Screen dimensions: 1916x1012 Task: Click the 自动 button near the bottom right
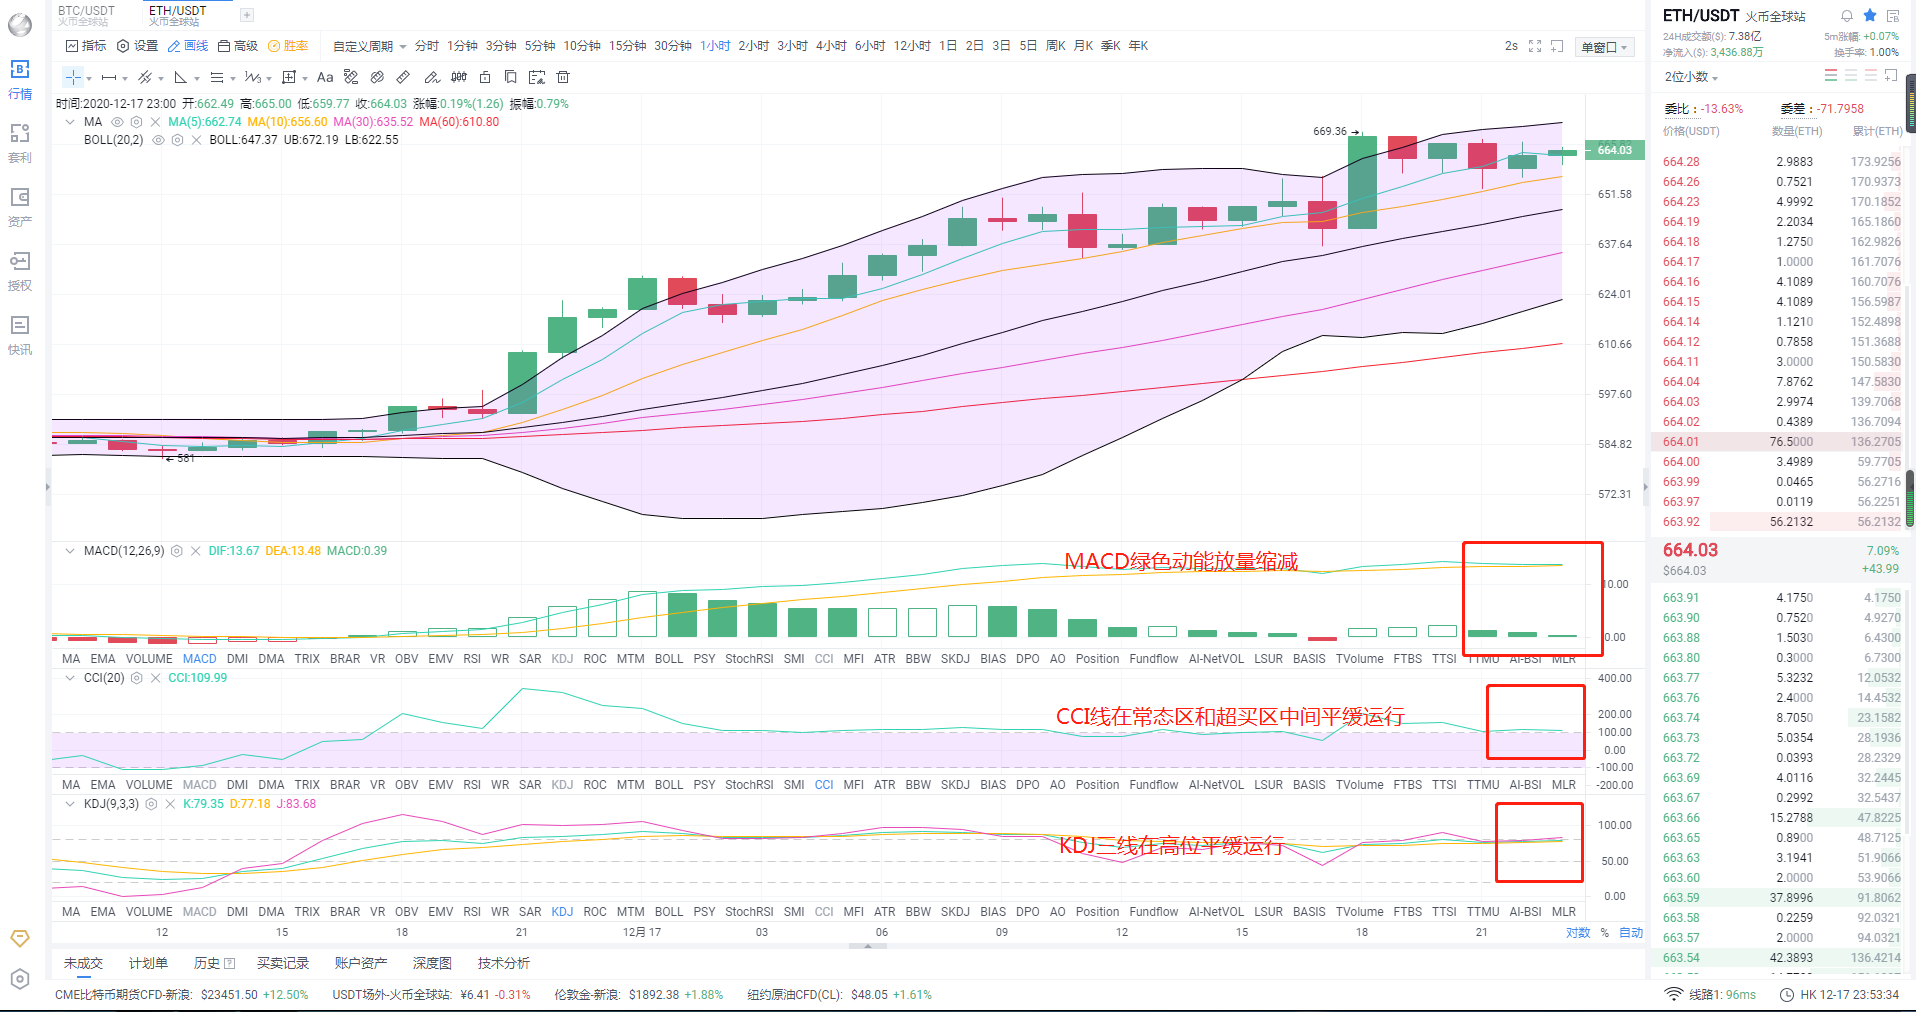coord(1630,932)
